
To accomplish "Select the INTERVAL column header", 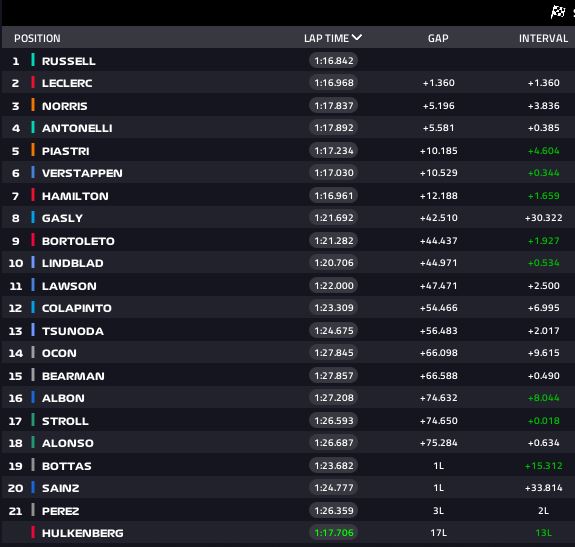I will coord(543,38).
